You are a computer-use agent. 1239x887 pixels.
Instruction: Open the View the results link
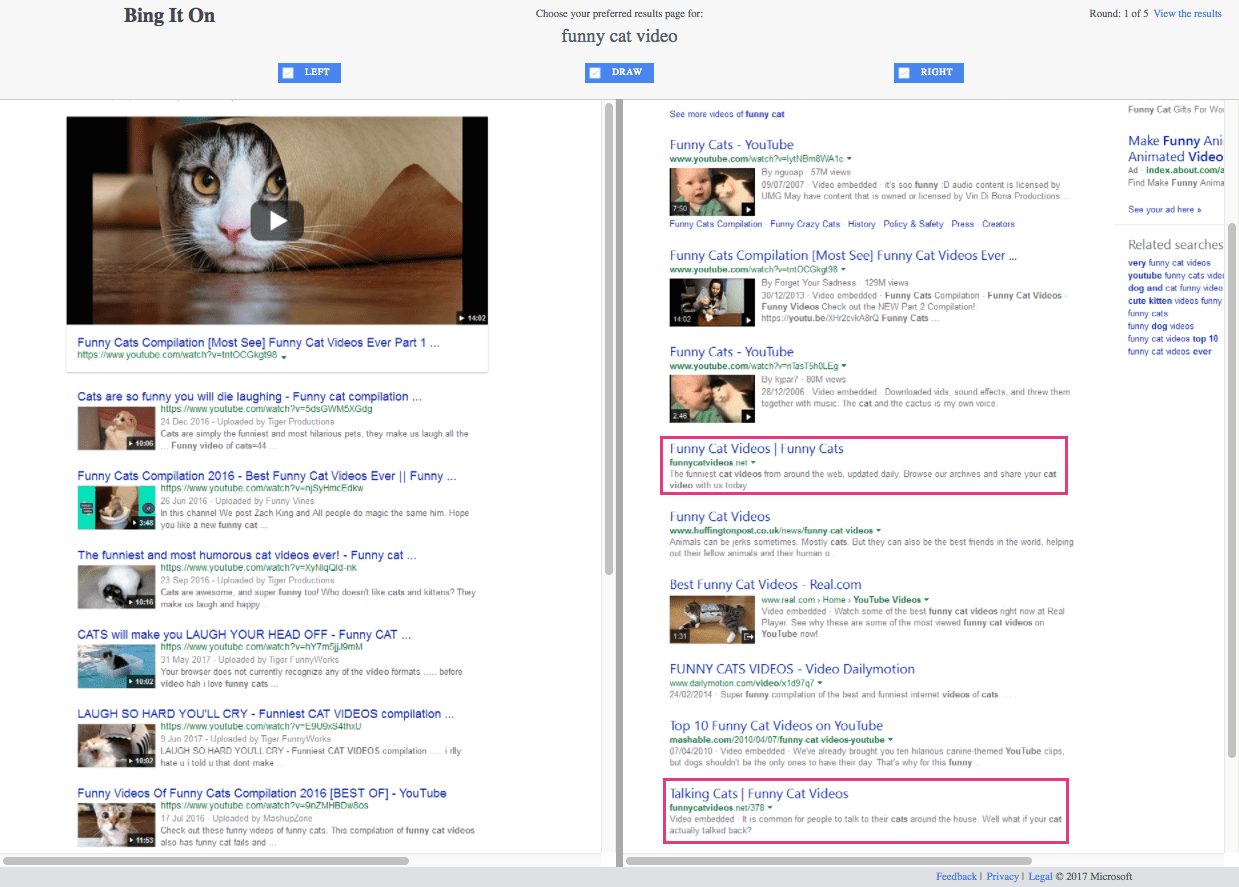tap(1187, 14)
